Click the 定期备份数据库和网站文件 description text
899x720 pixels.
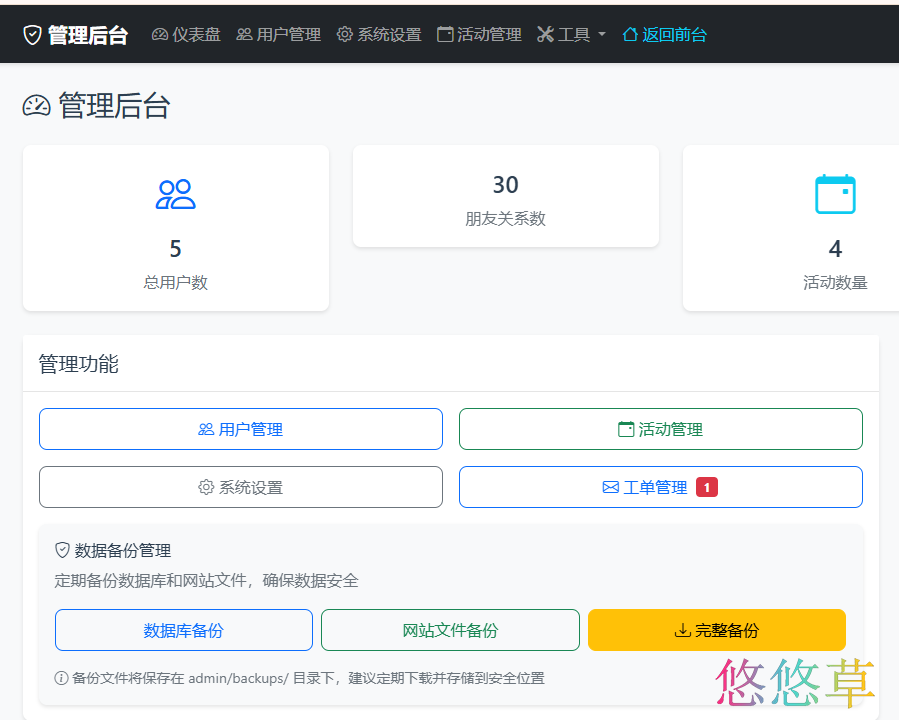pyautogui.click(x=206, y=581)
